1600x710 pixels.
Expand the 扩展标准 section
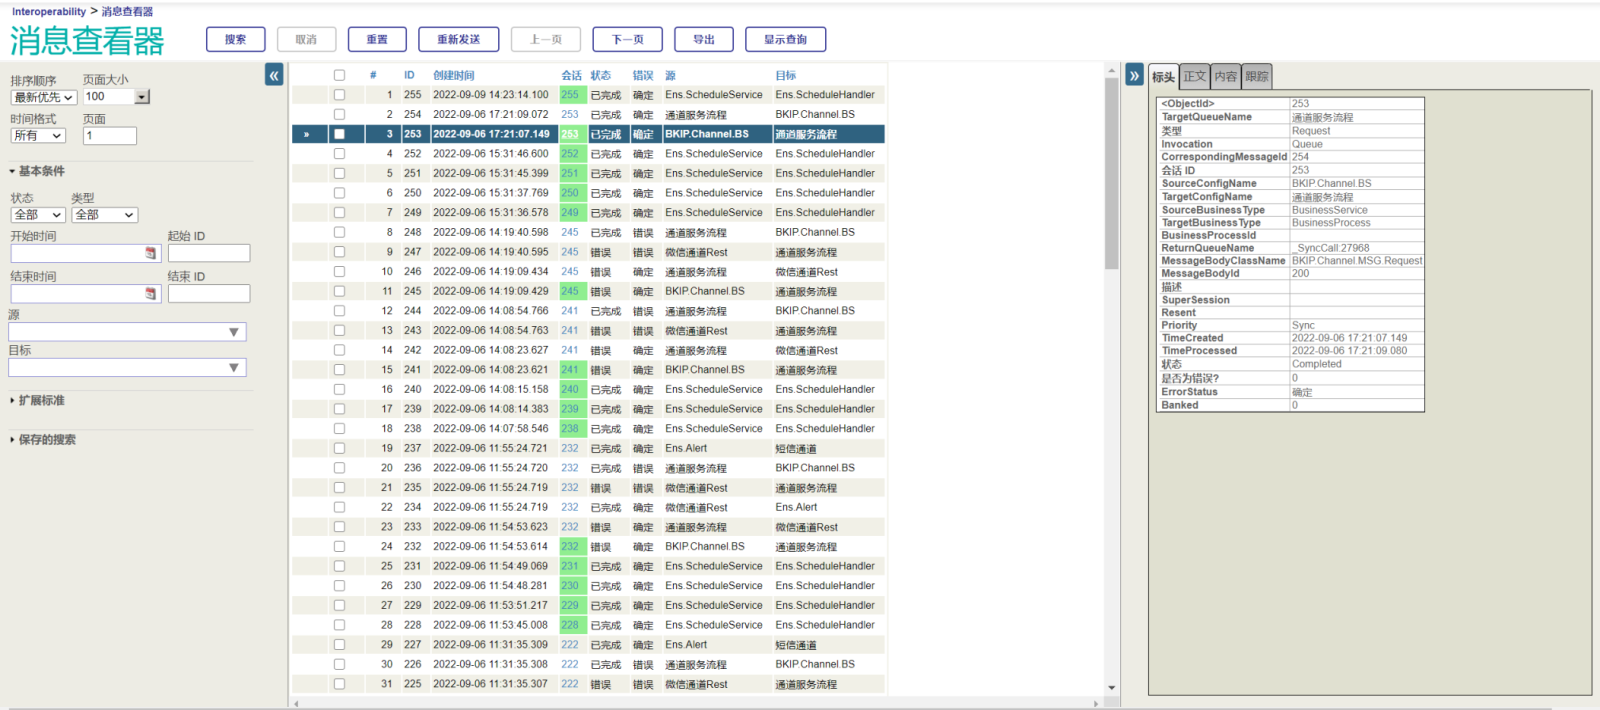pyautogui.click(x=41, y=401)
